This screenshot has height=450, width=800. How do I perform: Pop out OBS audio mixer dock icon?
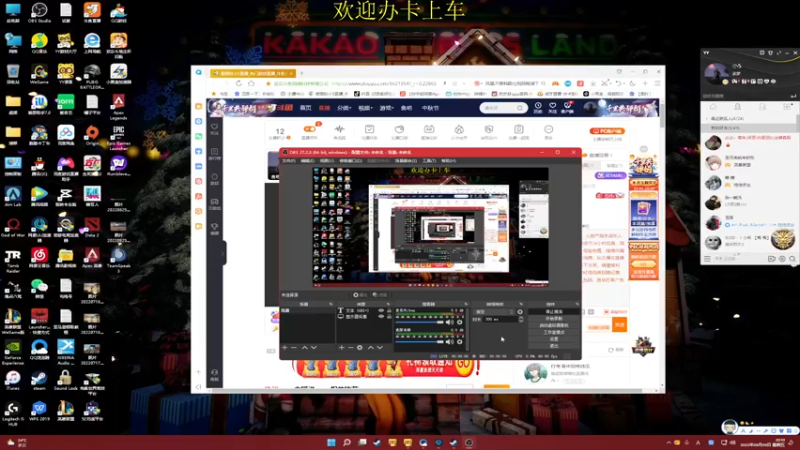pos(465,304)
